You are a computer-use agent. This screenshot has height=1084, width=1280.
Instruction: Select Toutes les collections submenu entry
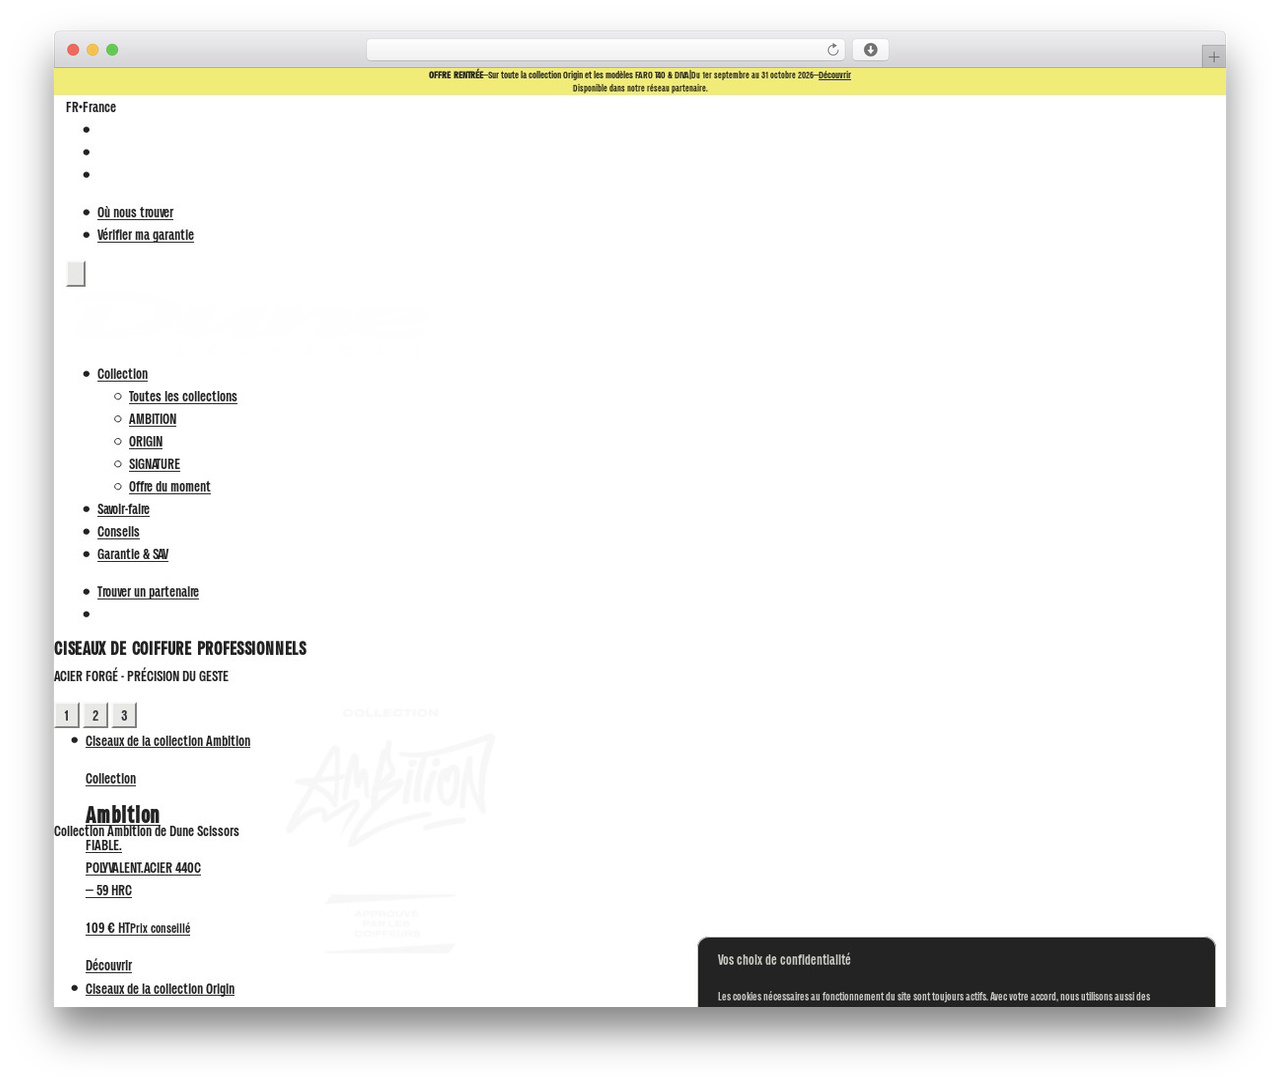pos(183,397)
